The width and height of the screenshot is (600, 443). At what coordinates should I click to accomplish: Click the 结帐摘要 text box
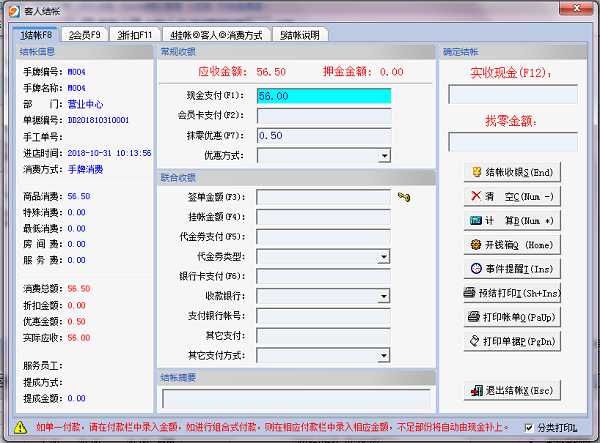pyautogui.click(x=297, y=399)
